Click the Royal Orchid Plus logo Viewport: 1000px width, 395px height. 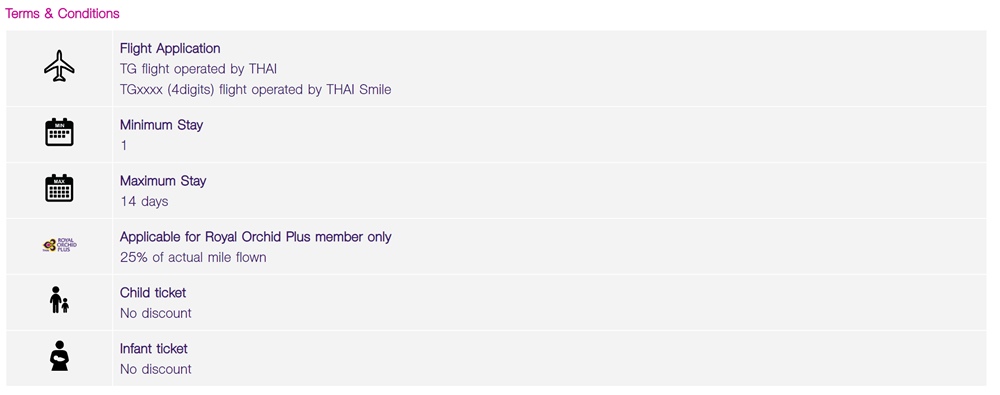click(59, 245)
